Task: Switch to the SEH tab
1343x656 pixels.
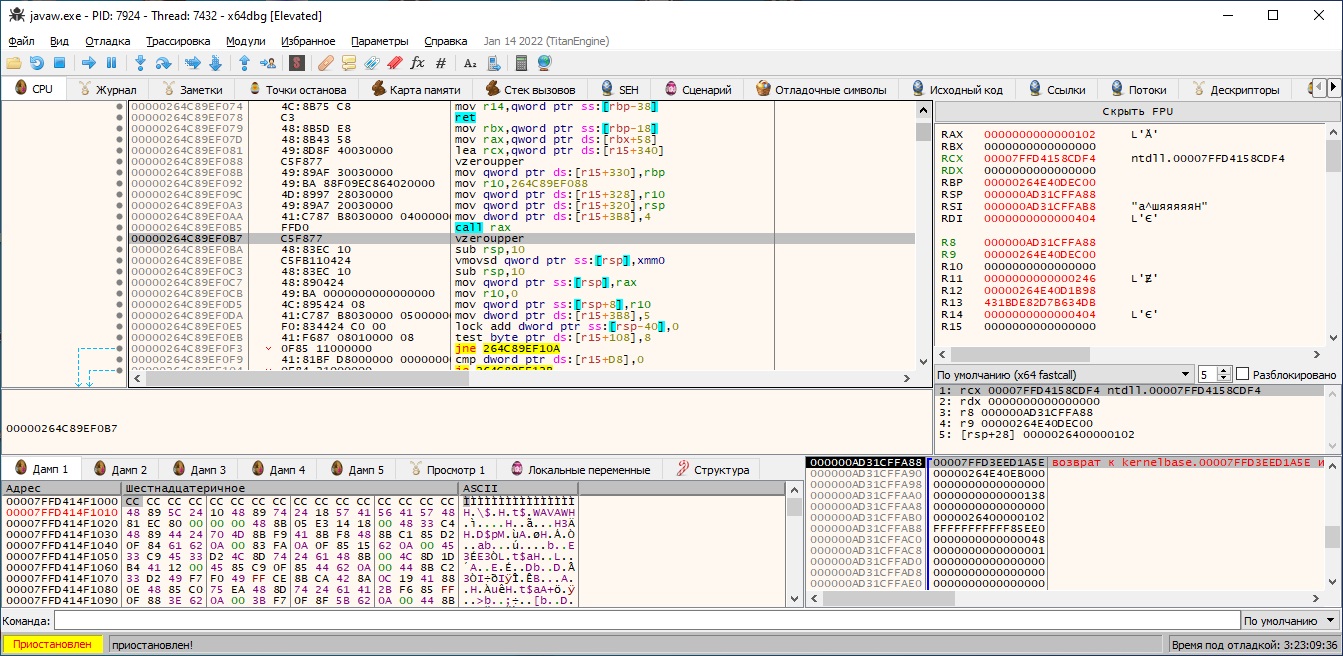Action: (618, 89)
